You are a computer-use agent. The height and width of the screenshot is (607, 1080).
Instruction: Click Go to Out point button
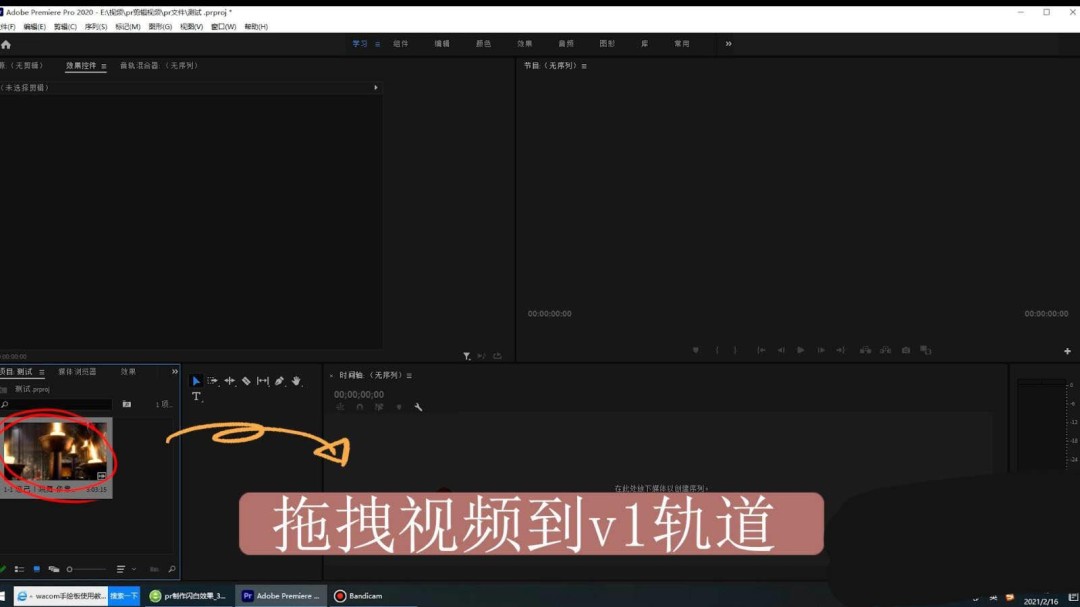click(841, 351)
